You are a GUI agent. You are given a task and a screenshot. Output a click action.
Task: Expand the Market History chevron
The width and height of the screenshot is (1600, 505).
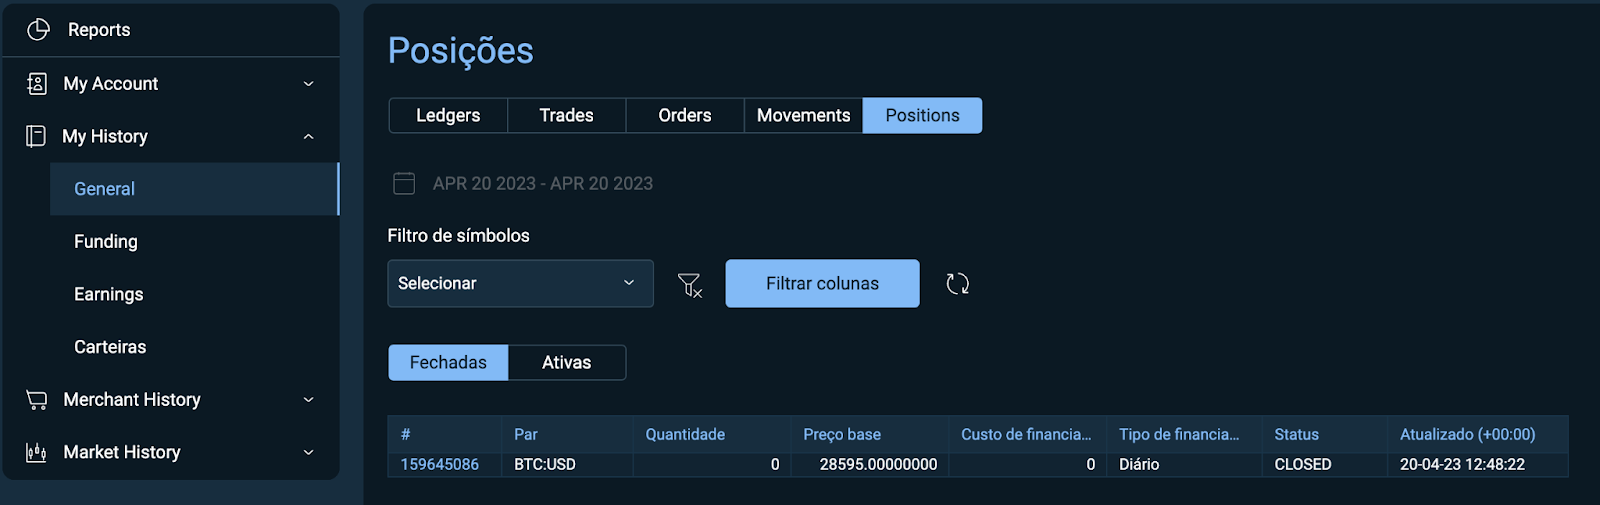click(x=309, y=452)
